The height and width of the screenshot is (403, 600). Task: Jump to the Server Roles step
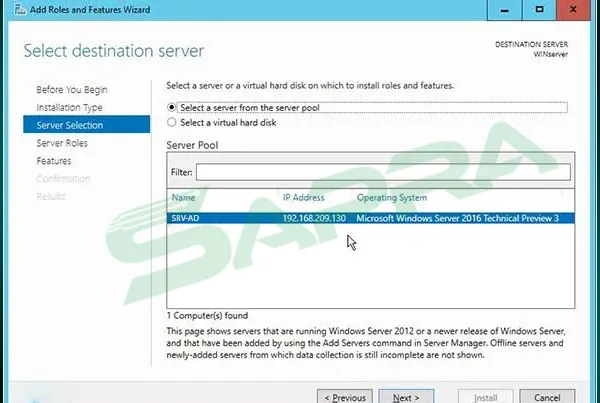[x=62, y=143]
